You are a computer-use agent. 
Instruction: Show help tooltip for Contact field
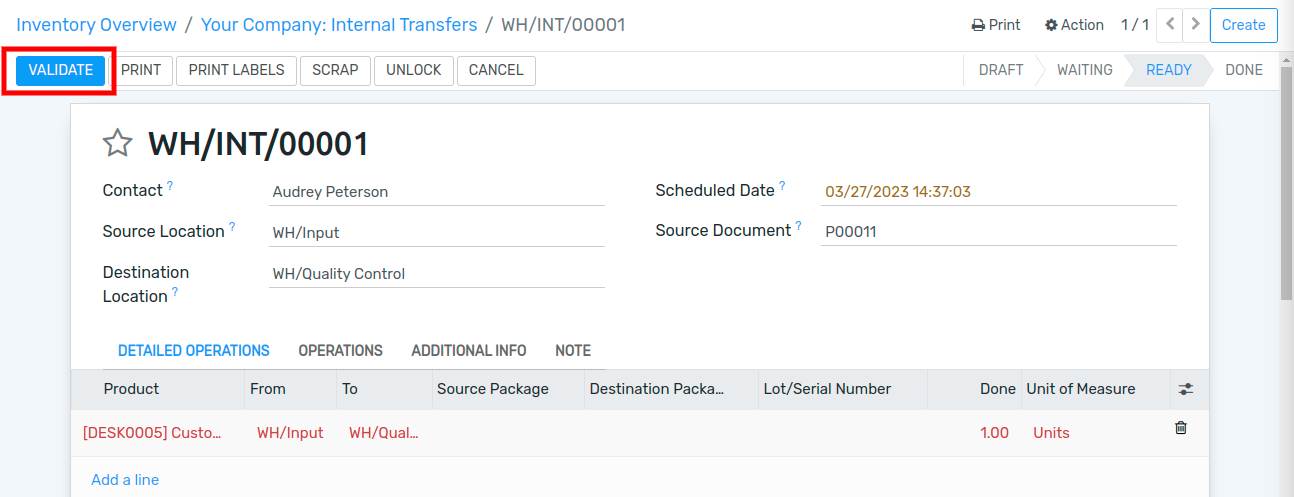point(170,186)
